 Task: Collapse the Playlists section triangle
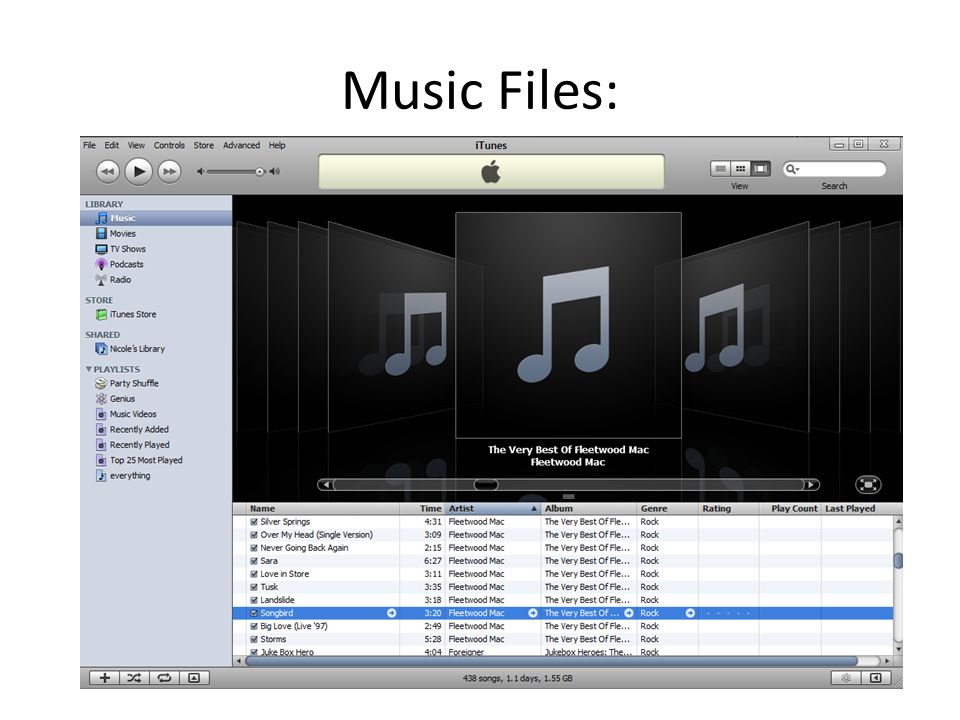point(89,369)
